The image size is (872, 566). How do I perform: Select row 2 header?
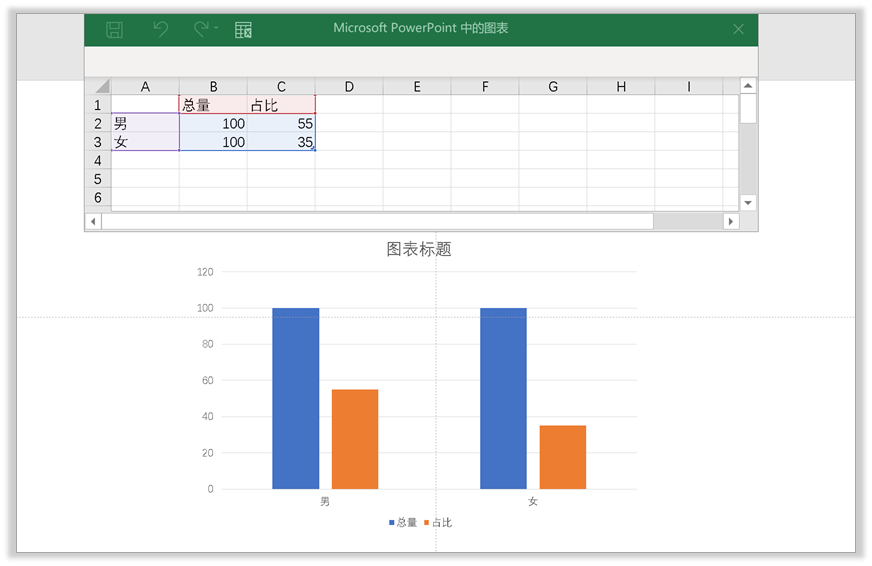pos(98,123)
